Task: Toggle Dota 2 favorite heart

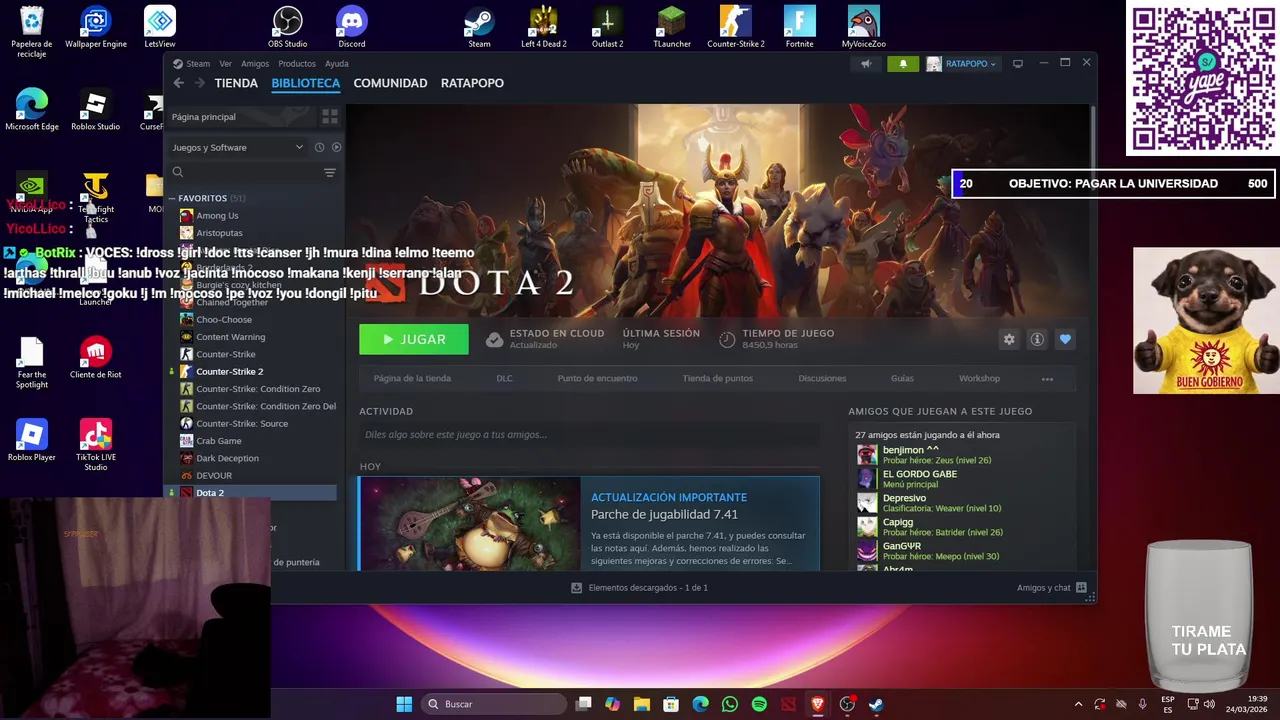Action: [1065, 339]
